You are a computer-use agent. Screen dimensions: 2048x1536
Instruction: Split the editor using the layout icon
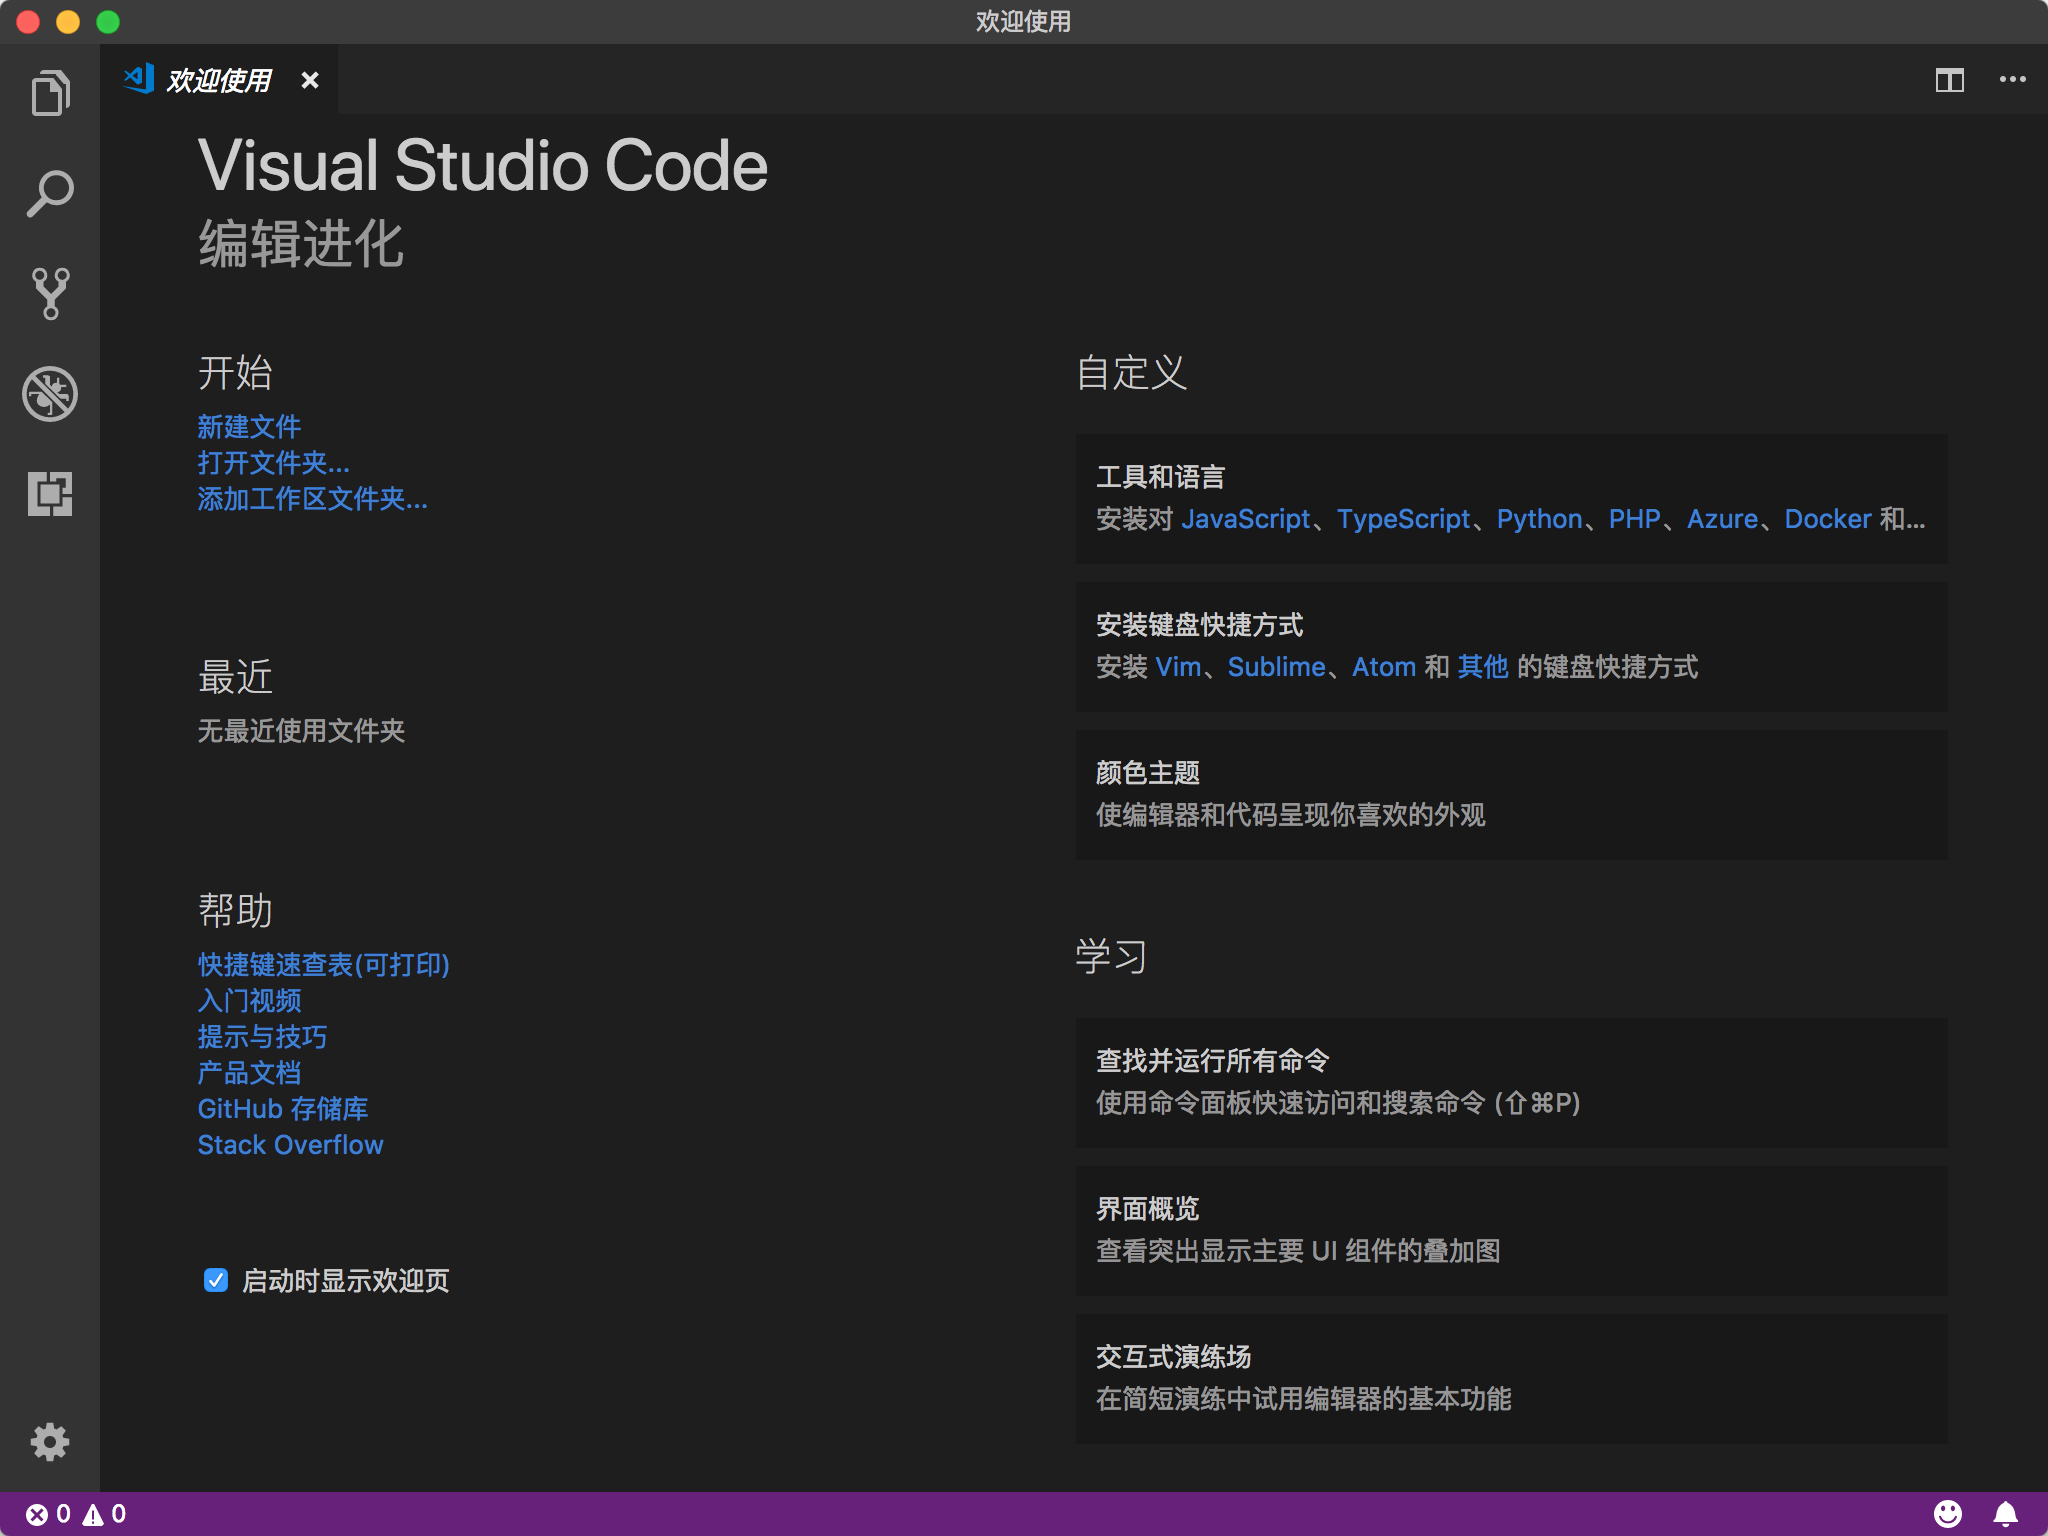(1952, 79)
